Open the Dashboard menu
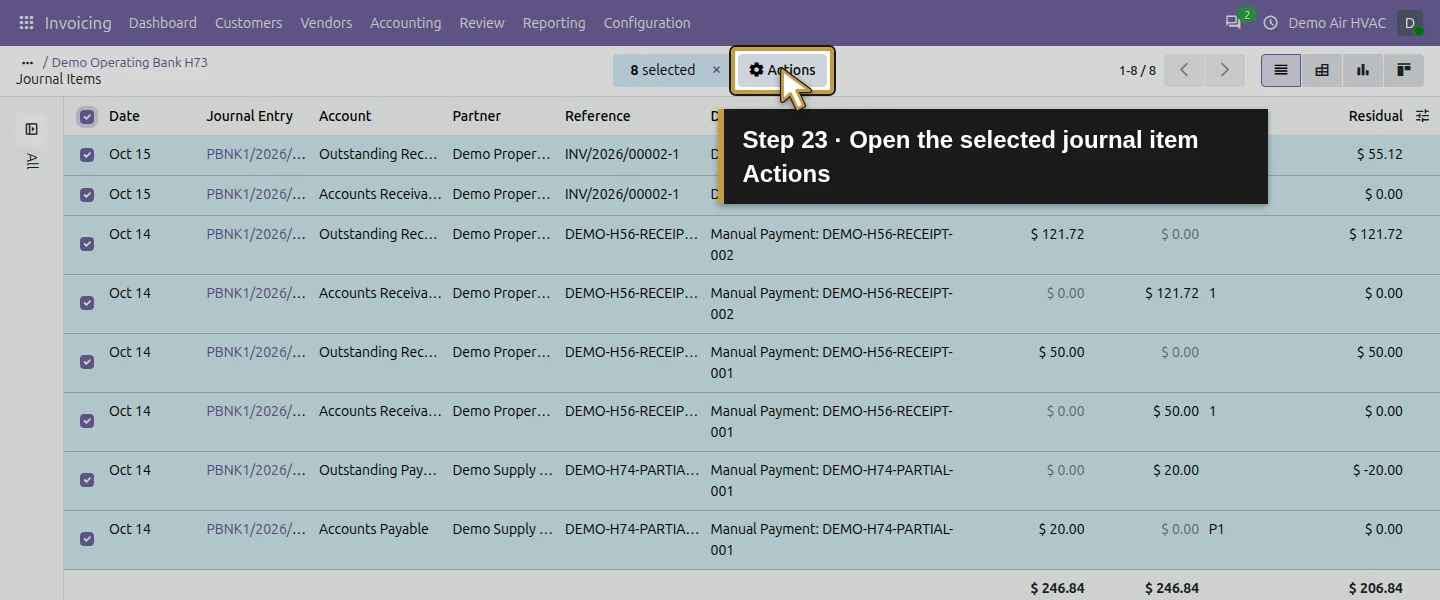Screen dimensions: 1440x600 [163, 22]
